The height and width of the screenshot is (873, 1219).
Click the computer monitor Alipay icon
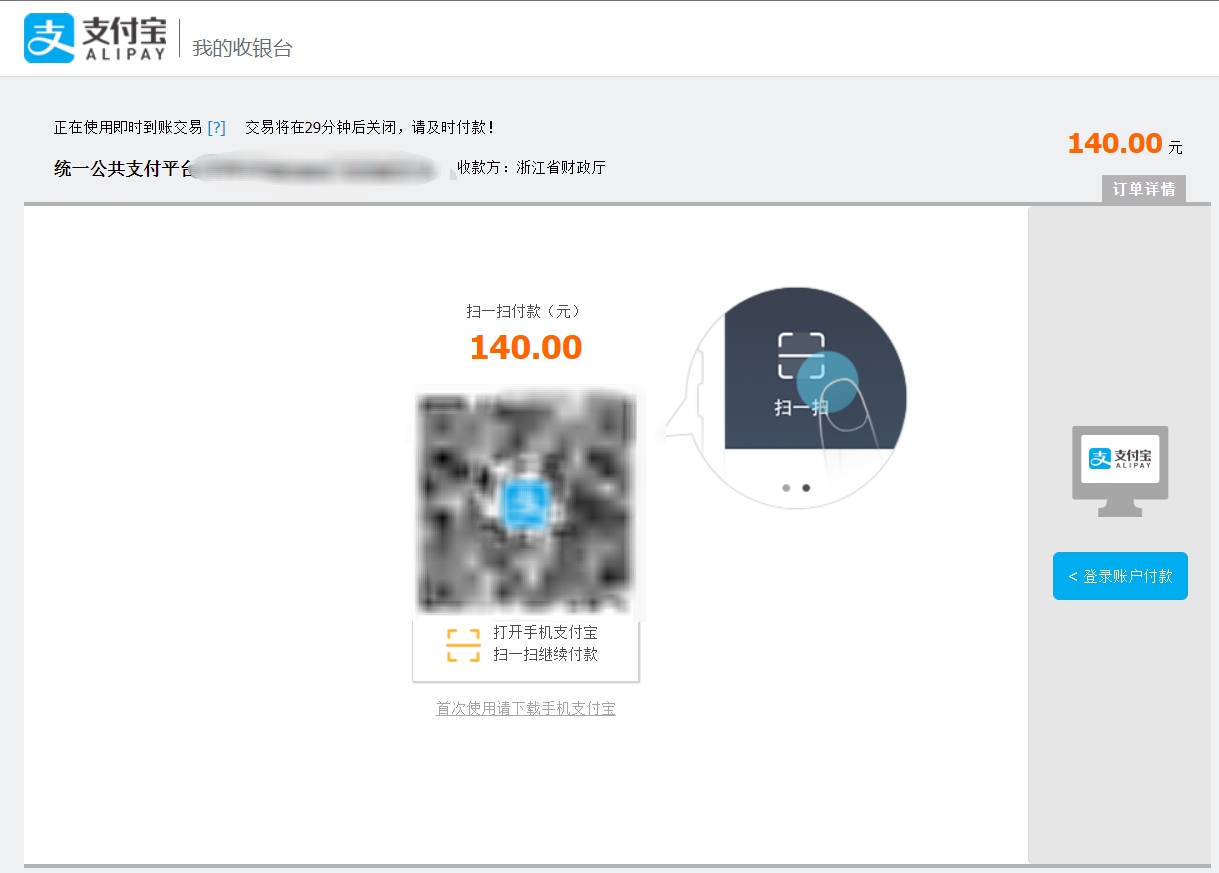click(x=1120, y=471)
